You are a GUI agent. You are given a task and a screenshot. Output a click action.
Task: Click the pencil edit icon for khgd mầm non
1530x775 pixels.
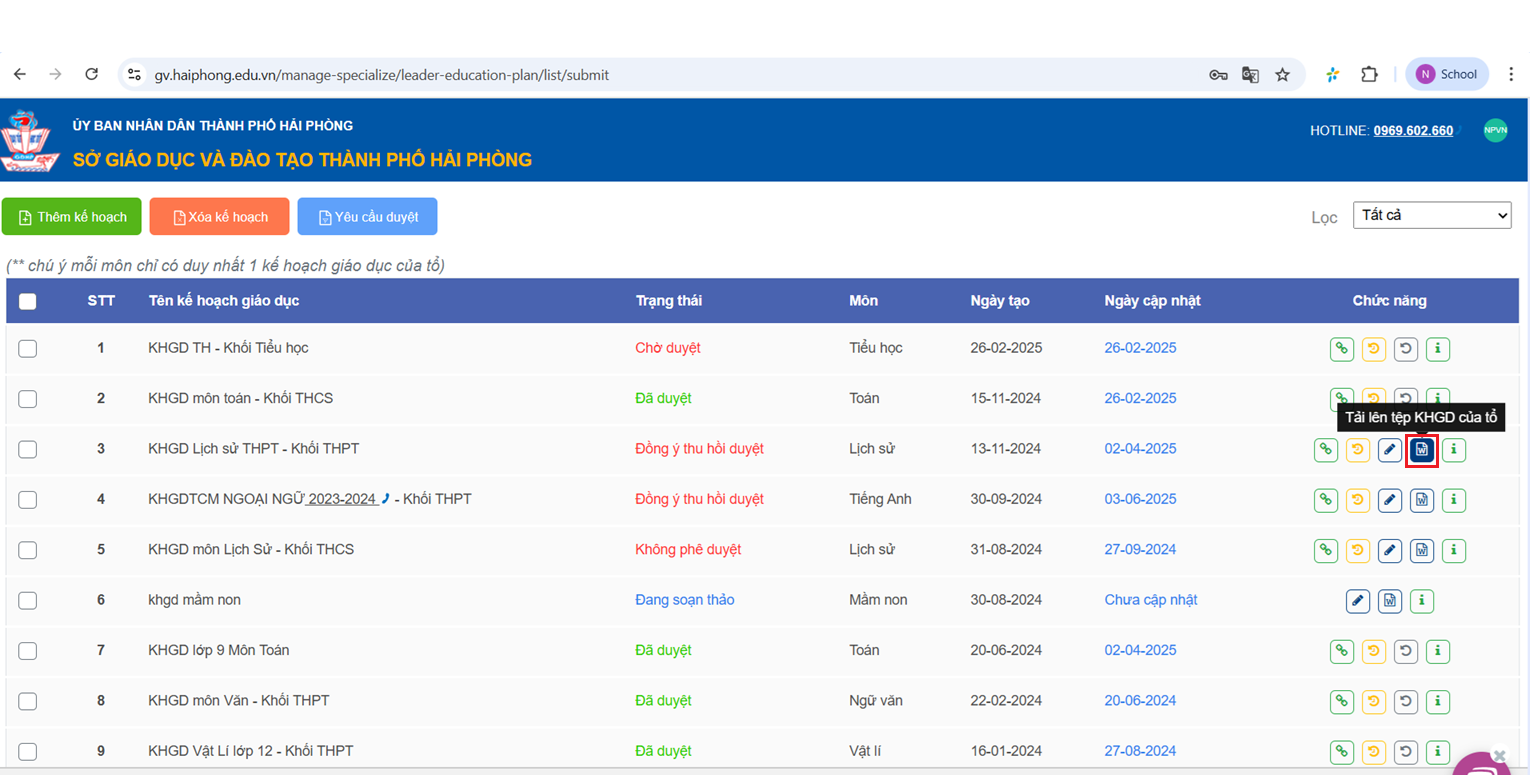(1357, 600)
